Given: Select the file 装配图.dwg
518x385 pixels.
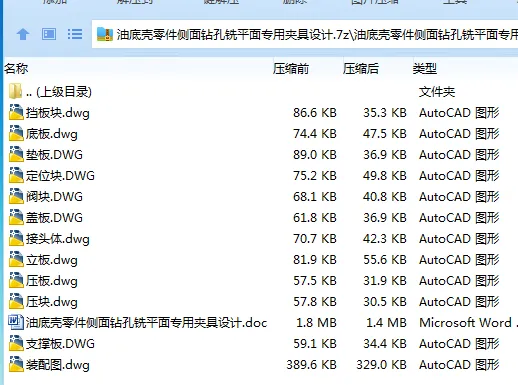Looking at the screenshot, I should [58, 365].
